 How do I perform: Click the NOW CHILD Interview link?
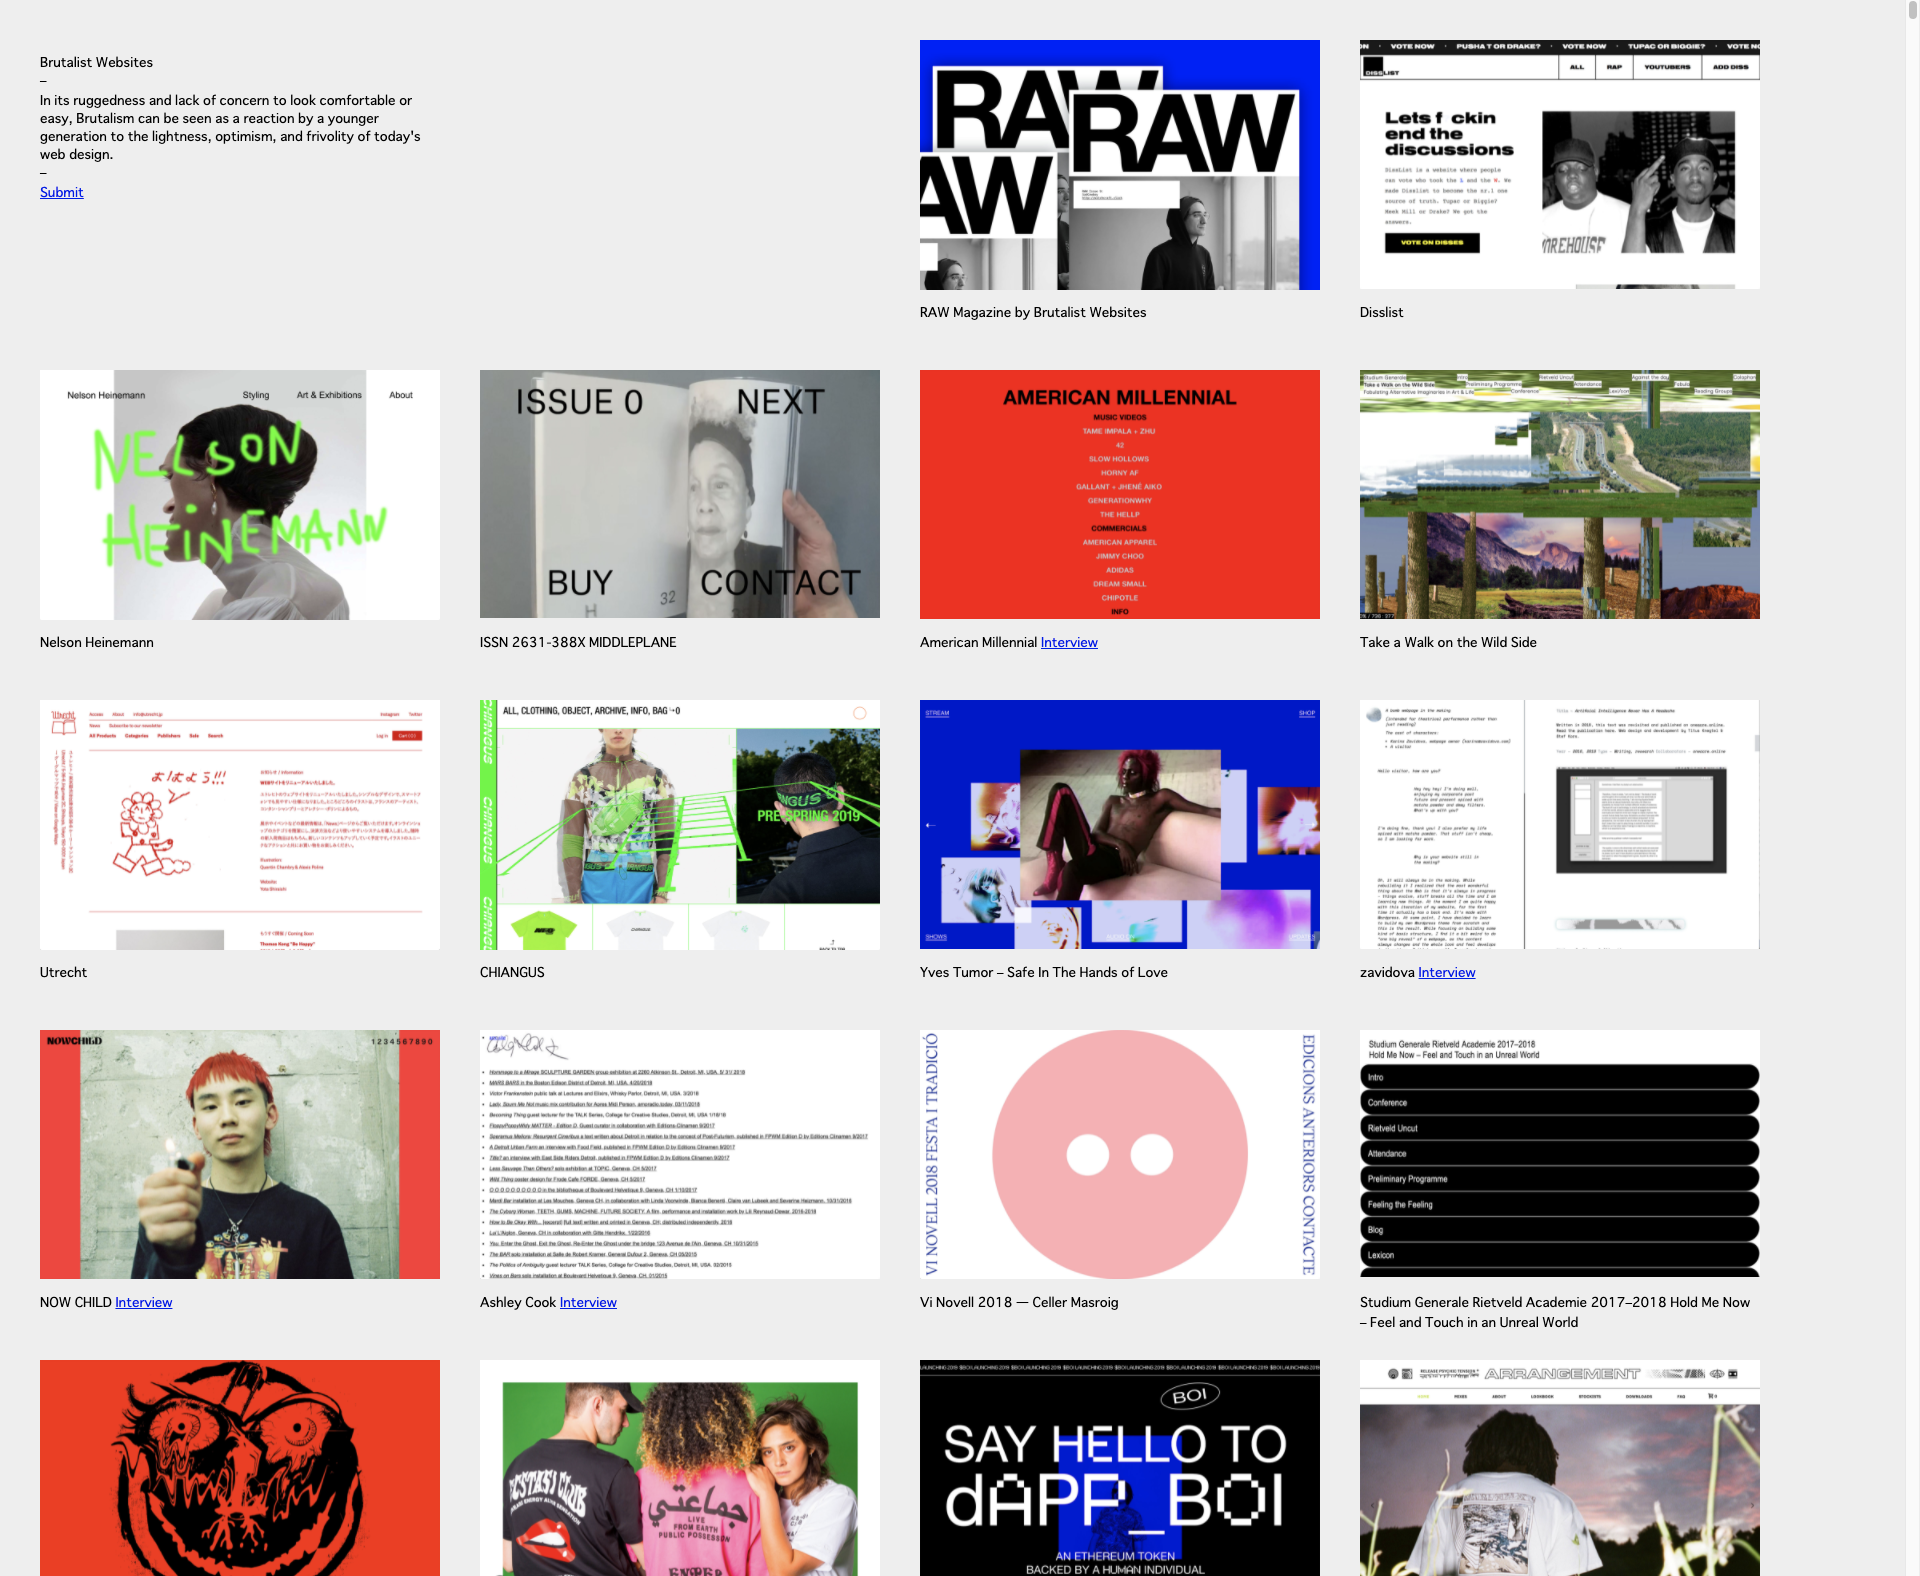(x=143, y=1302)
